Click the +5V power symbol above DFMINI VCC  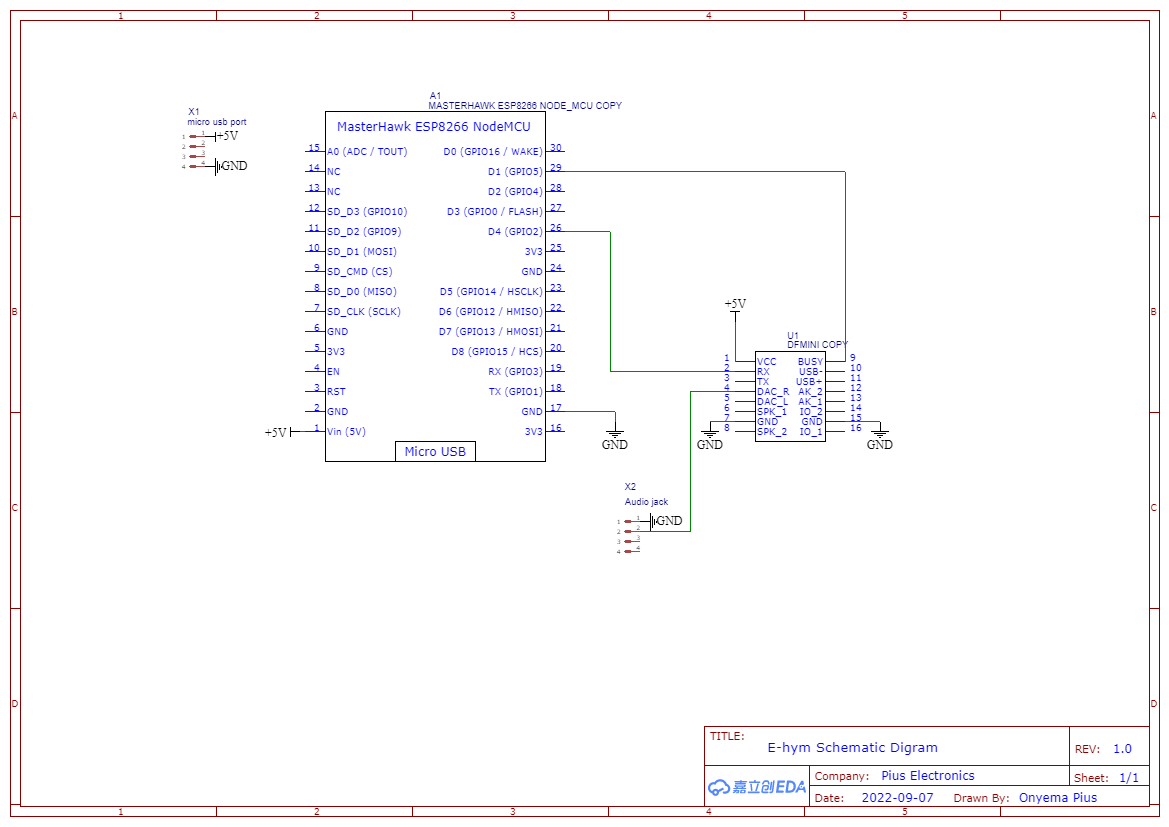click(737, 304)
